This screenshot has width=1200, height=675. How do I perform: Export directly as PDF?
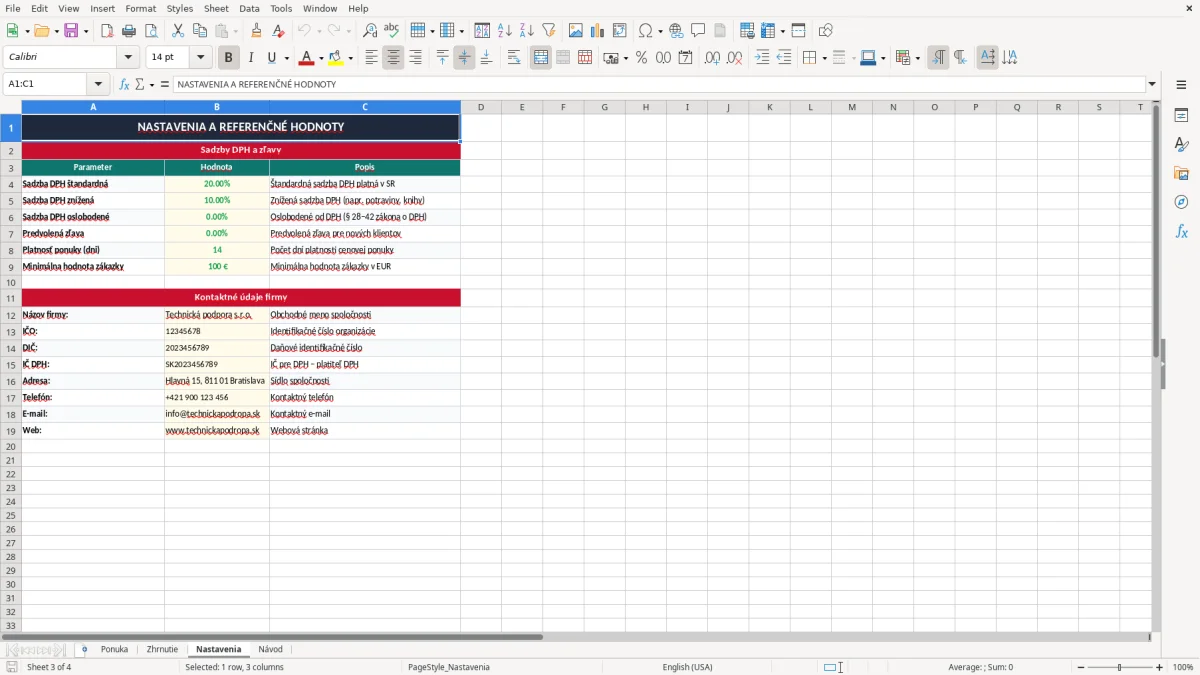pyautogui.click(x=107, y=31)
